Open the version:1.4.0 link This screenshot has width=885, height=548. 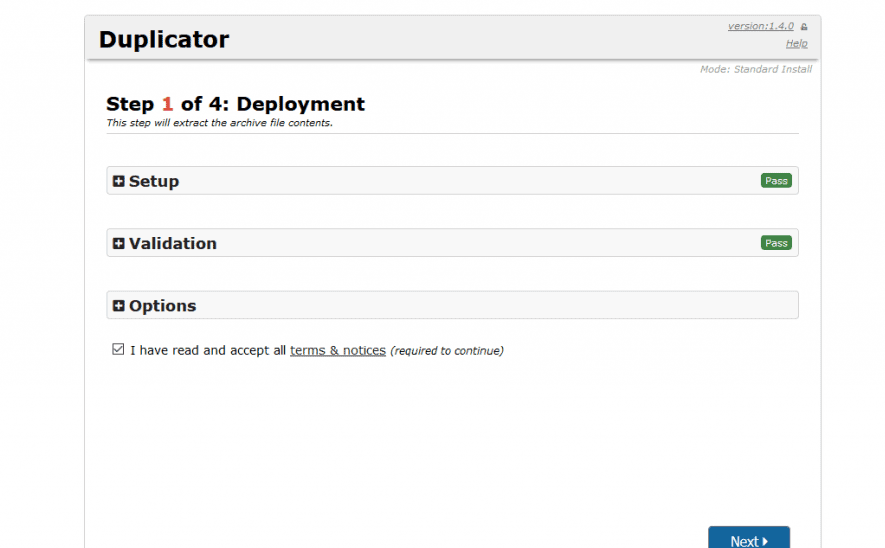pos(760,26)
